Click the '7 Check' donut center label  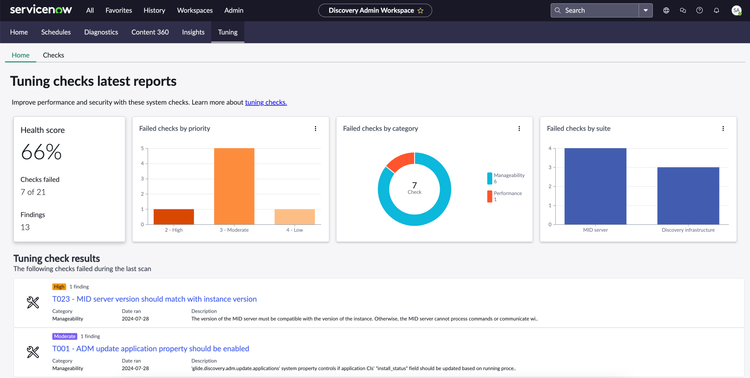pos(415,188)
